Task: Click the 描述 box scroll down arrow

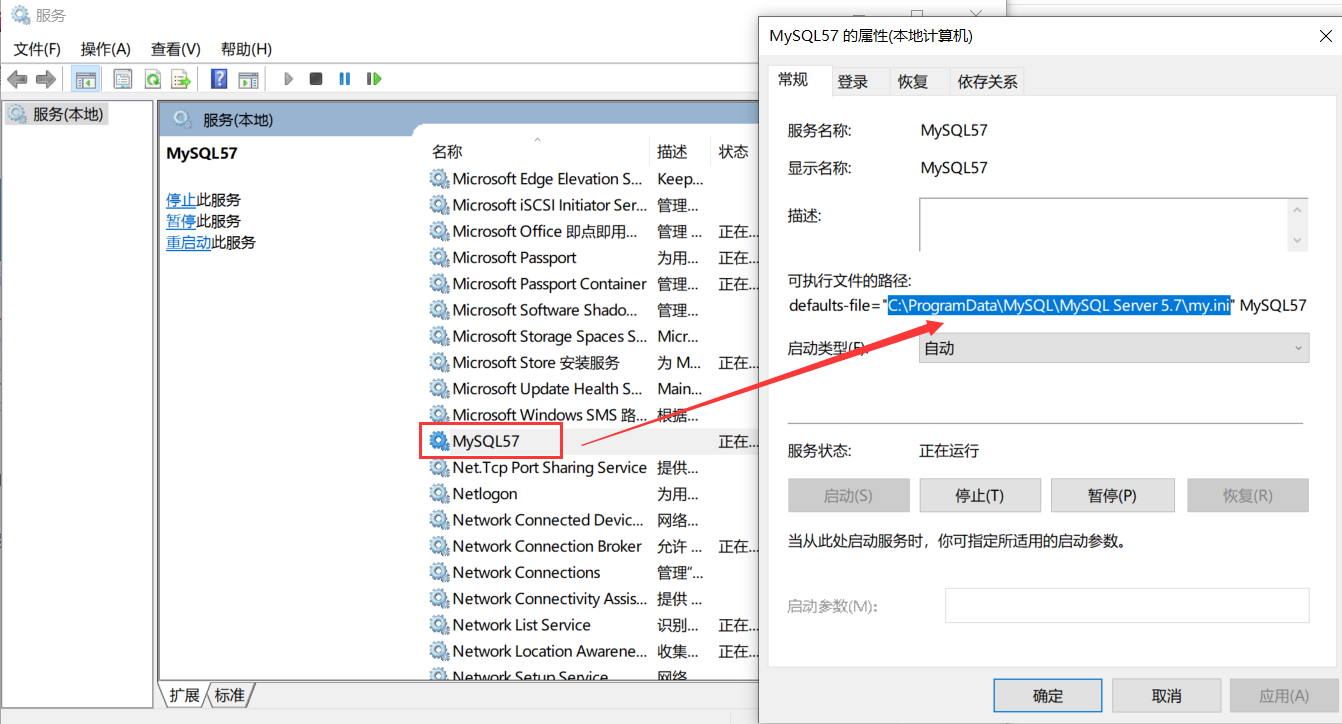Action: (x=1298, y=240)
